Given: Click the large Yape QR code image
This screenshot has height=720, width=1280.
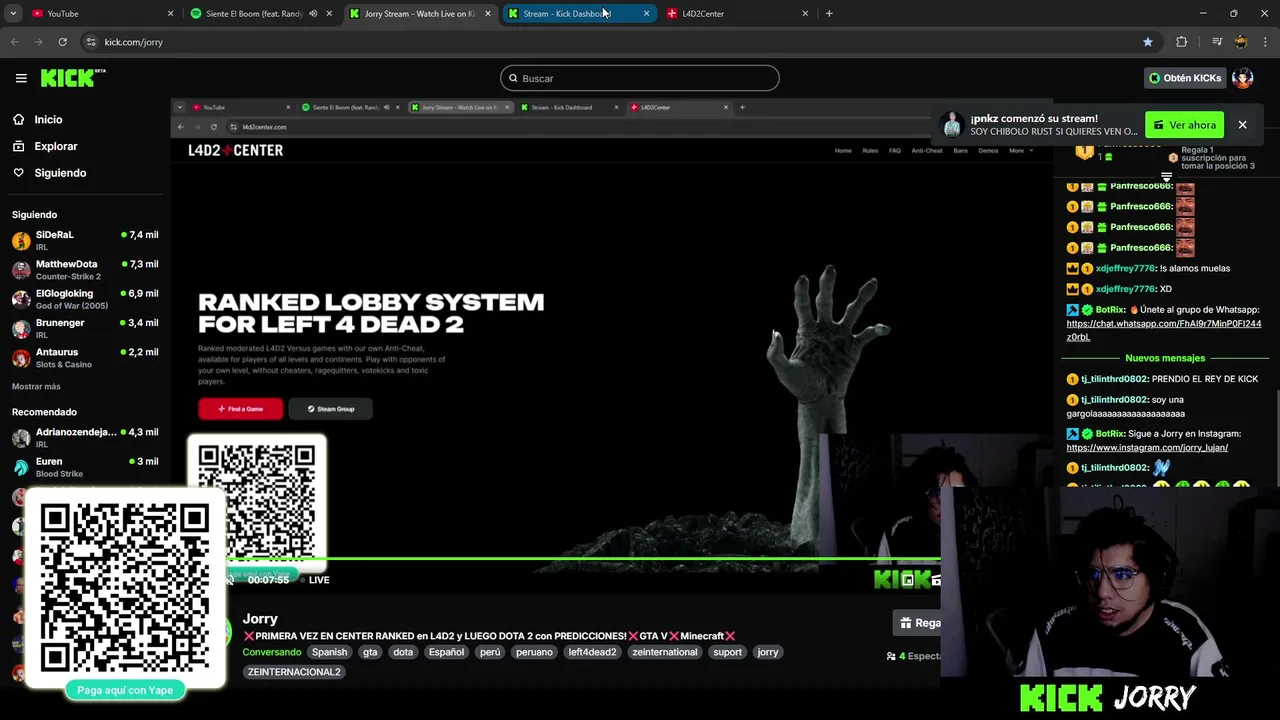Looking at the screenshot, I should [125, 588].
